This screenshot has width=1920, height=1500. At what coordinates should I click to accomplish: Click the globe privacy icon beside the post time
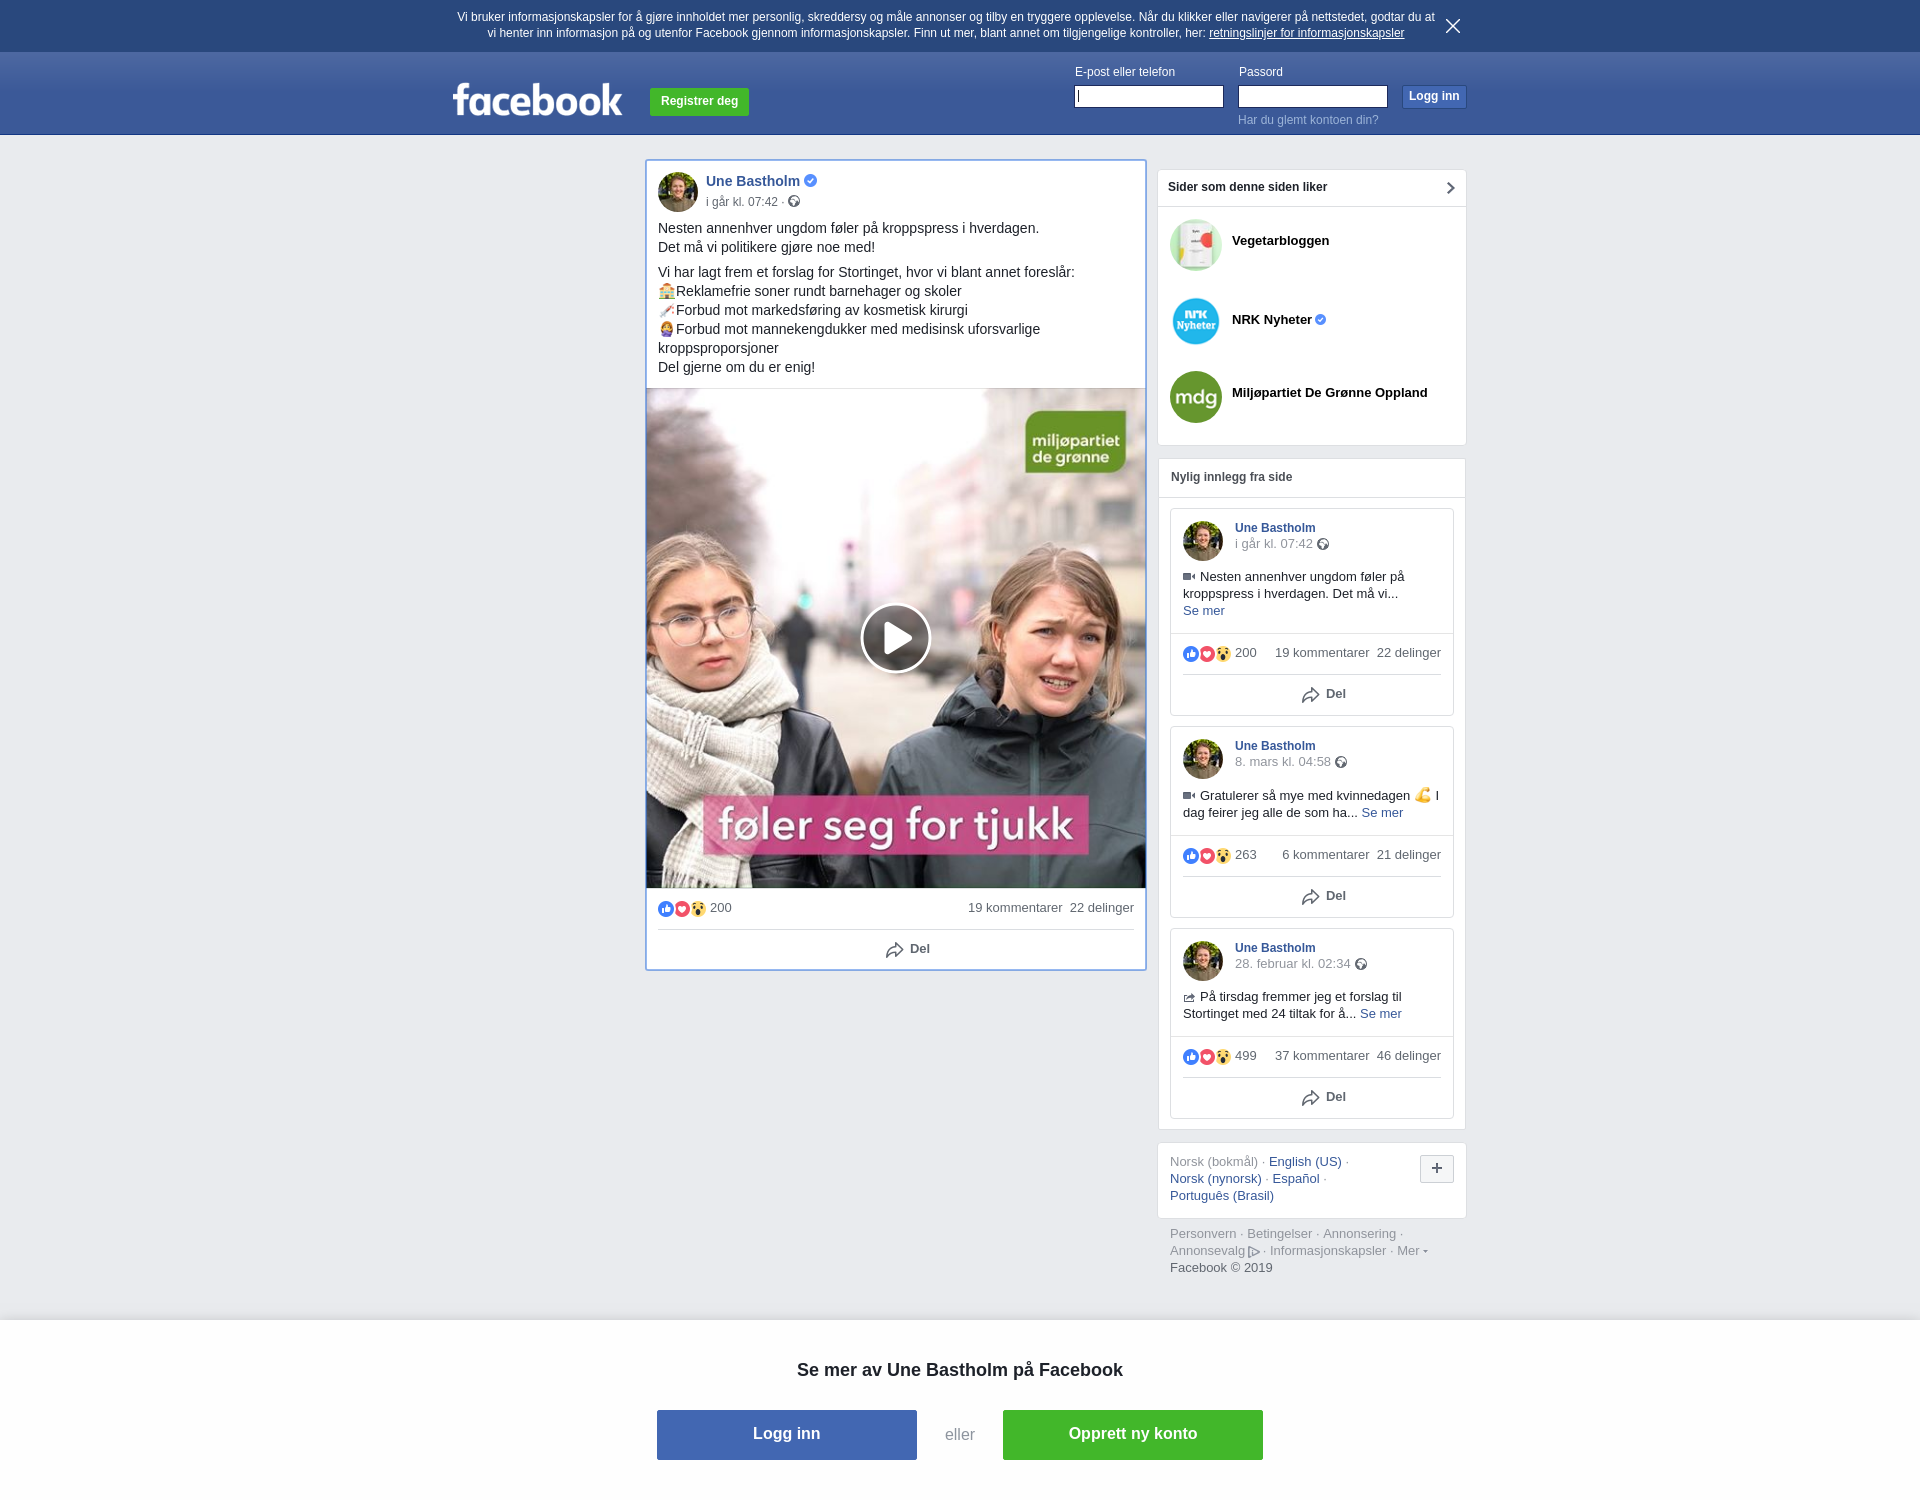point(794,202)
